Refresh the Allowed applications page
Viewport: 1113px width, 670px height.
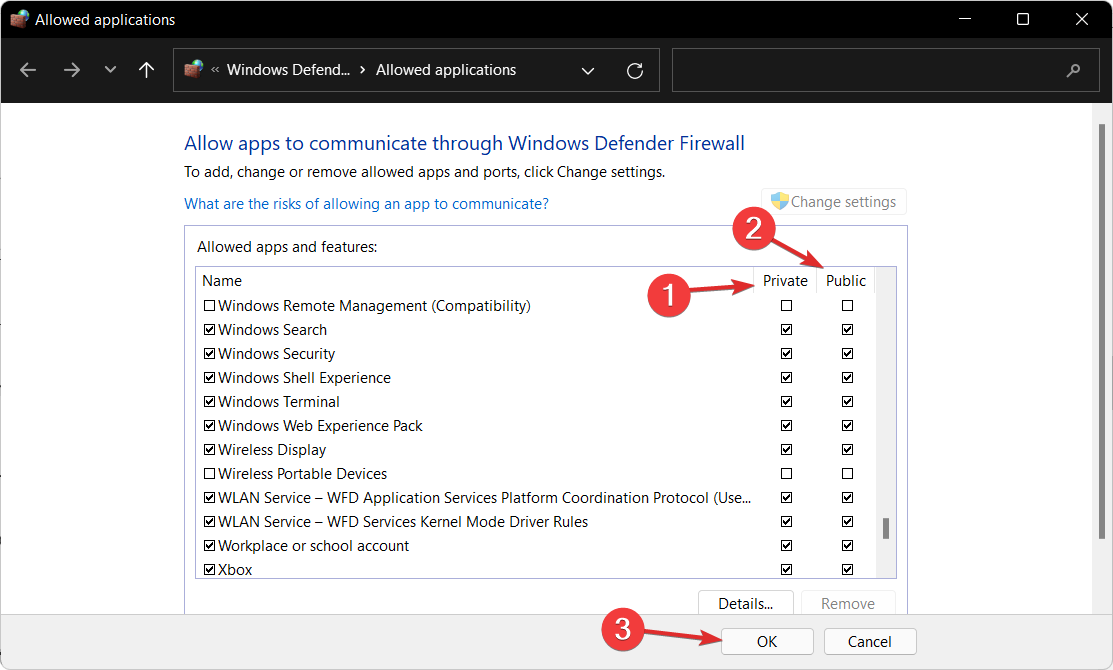635,70
